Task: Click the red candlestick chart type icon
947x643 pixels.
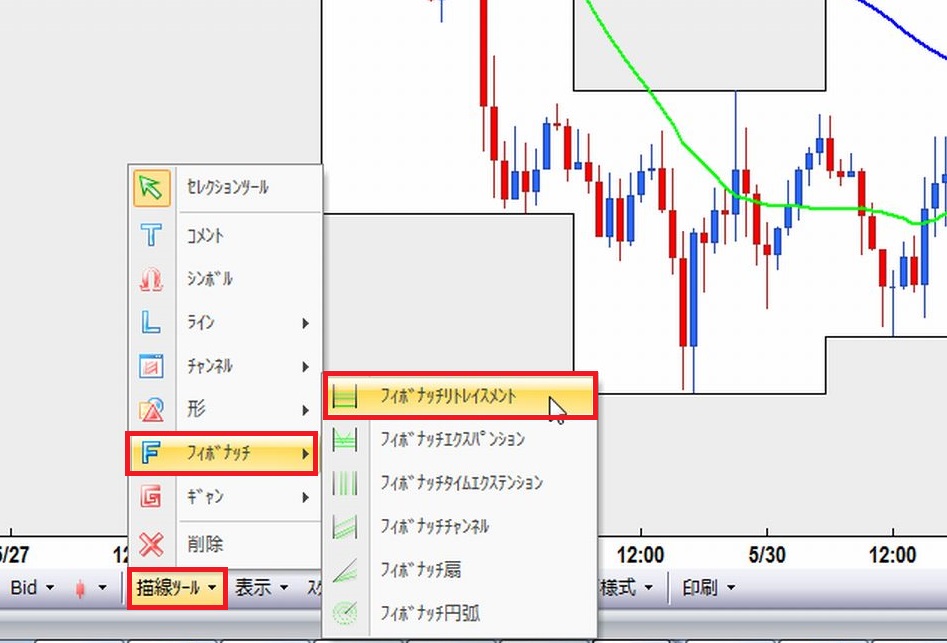Action: (80, 587)
